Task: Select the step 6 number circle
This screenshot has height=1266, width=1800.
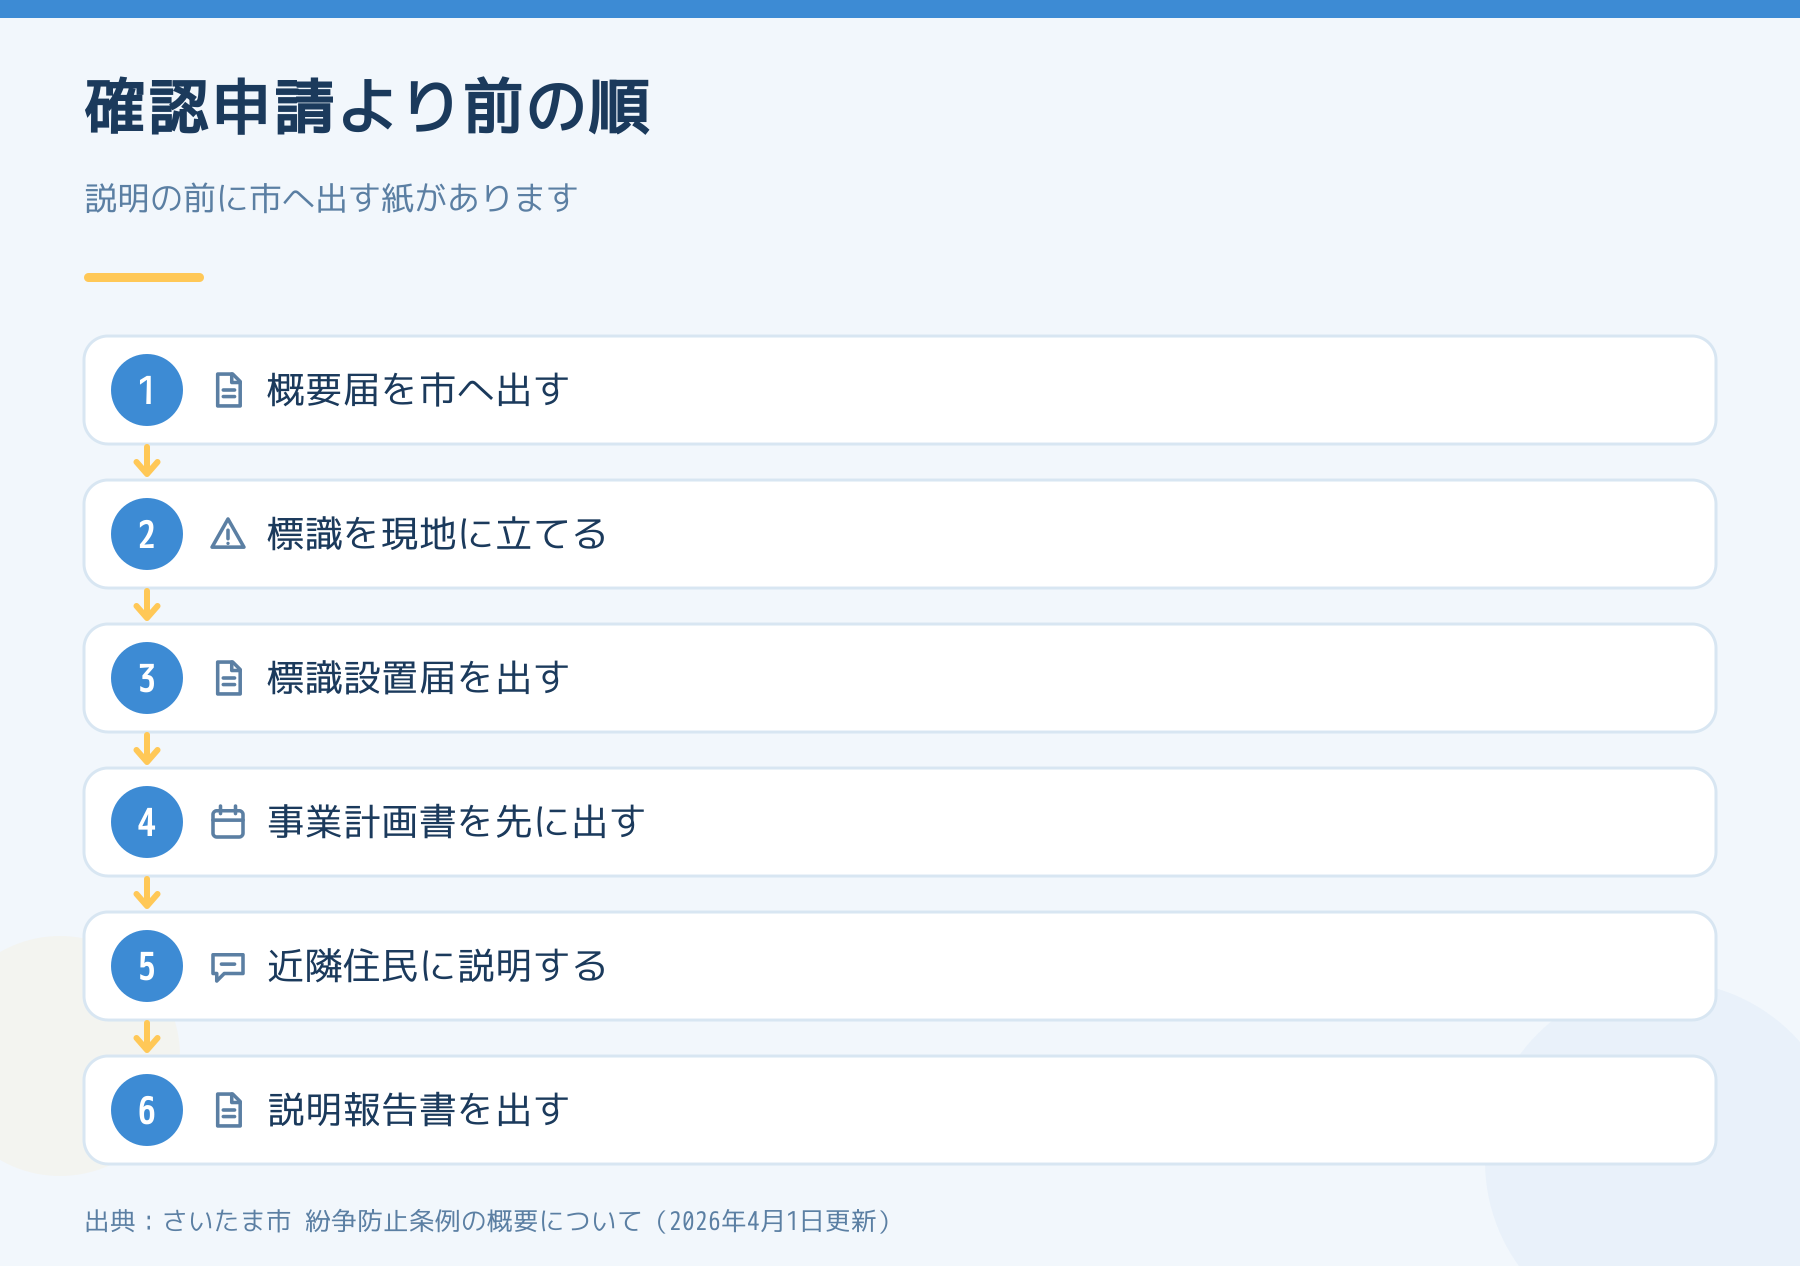Action: pos(147,1110)
